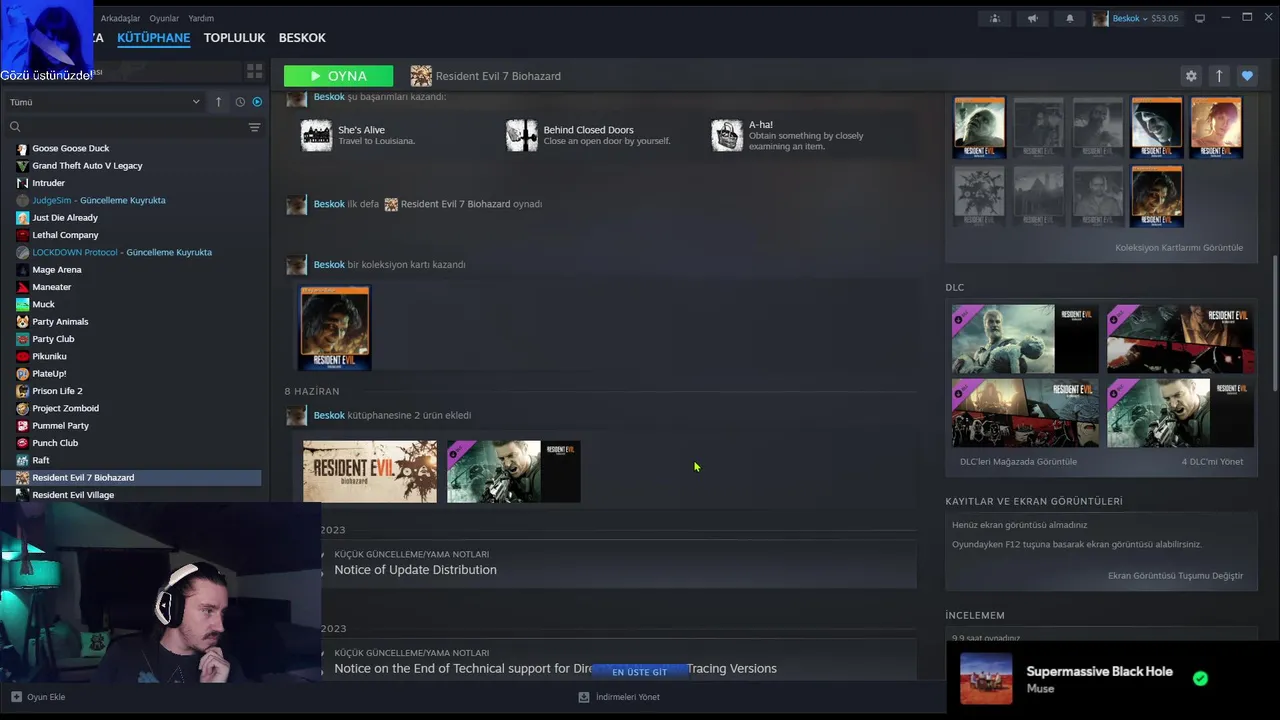Click the sort-ascending arrow in library filter

click(x=218, y=102)
